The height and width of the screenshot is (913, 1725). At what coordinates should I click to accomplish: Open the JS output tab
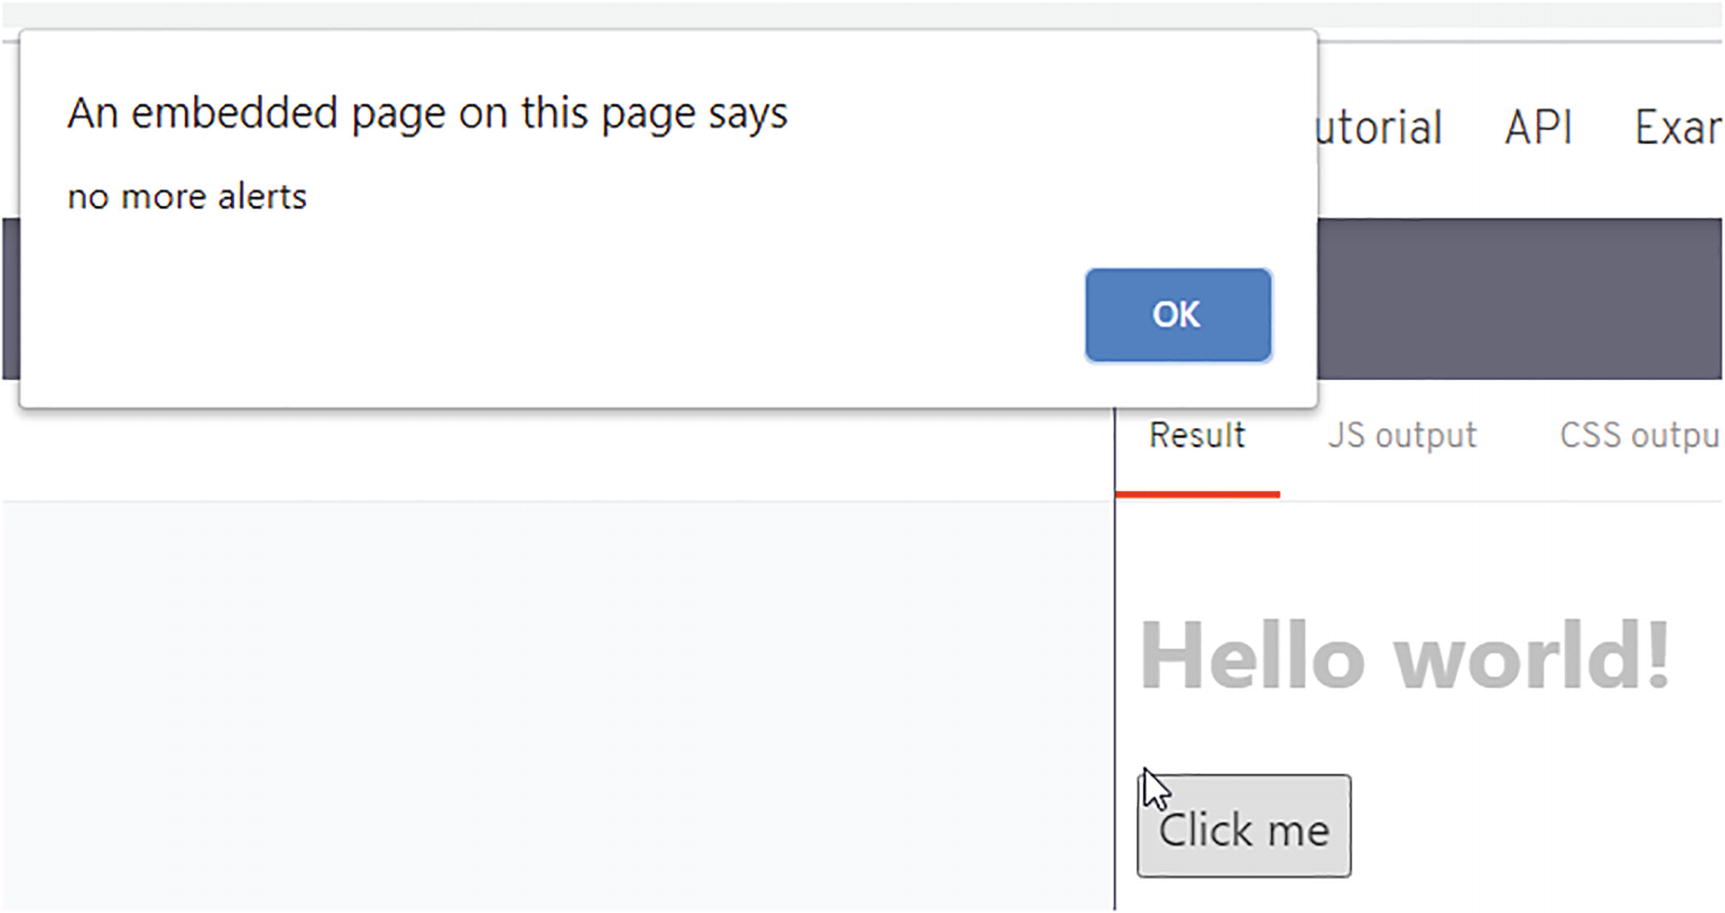[x=1402, y=436]
